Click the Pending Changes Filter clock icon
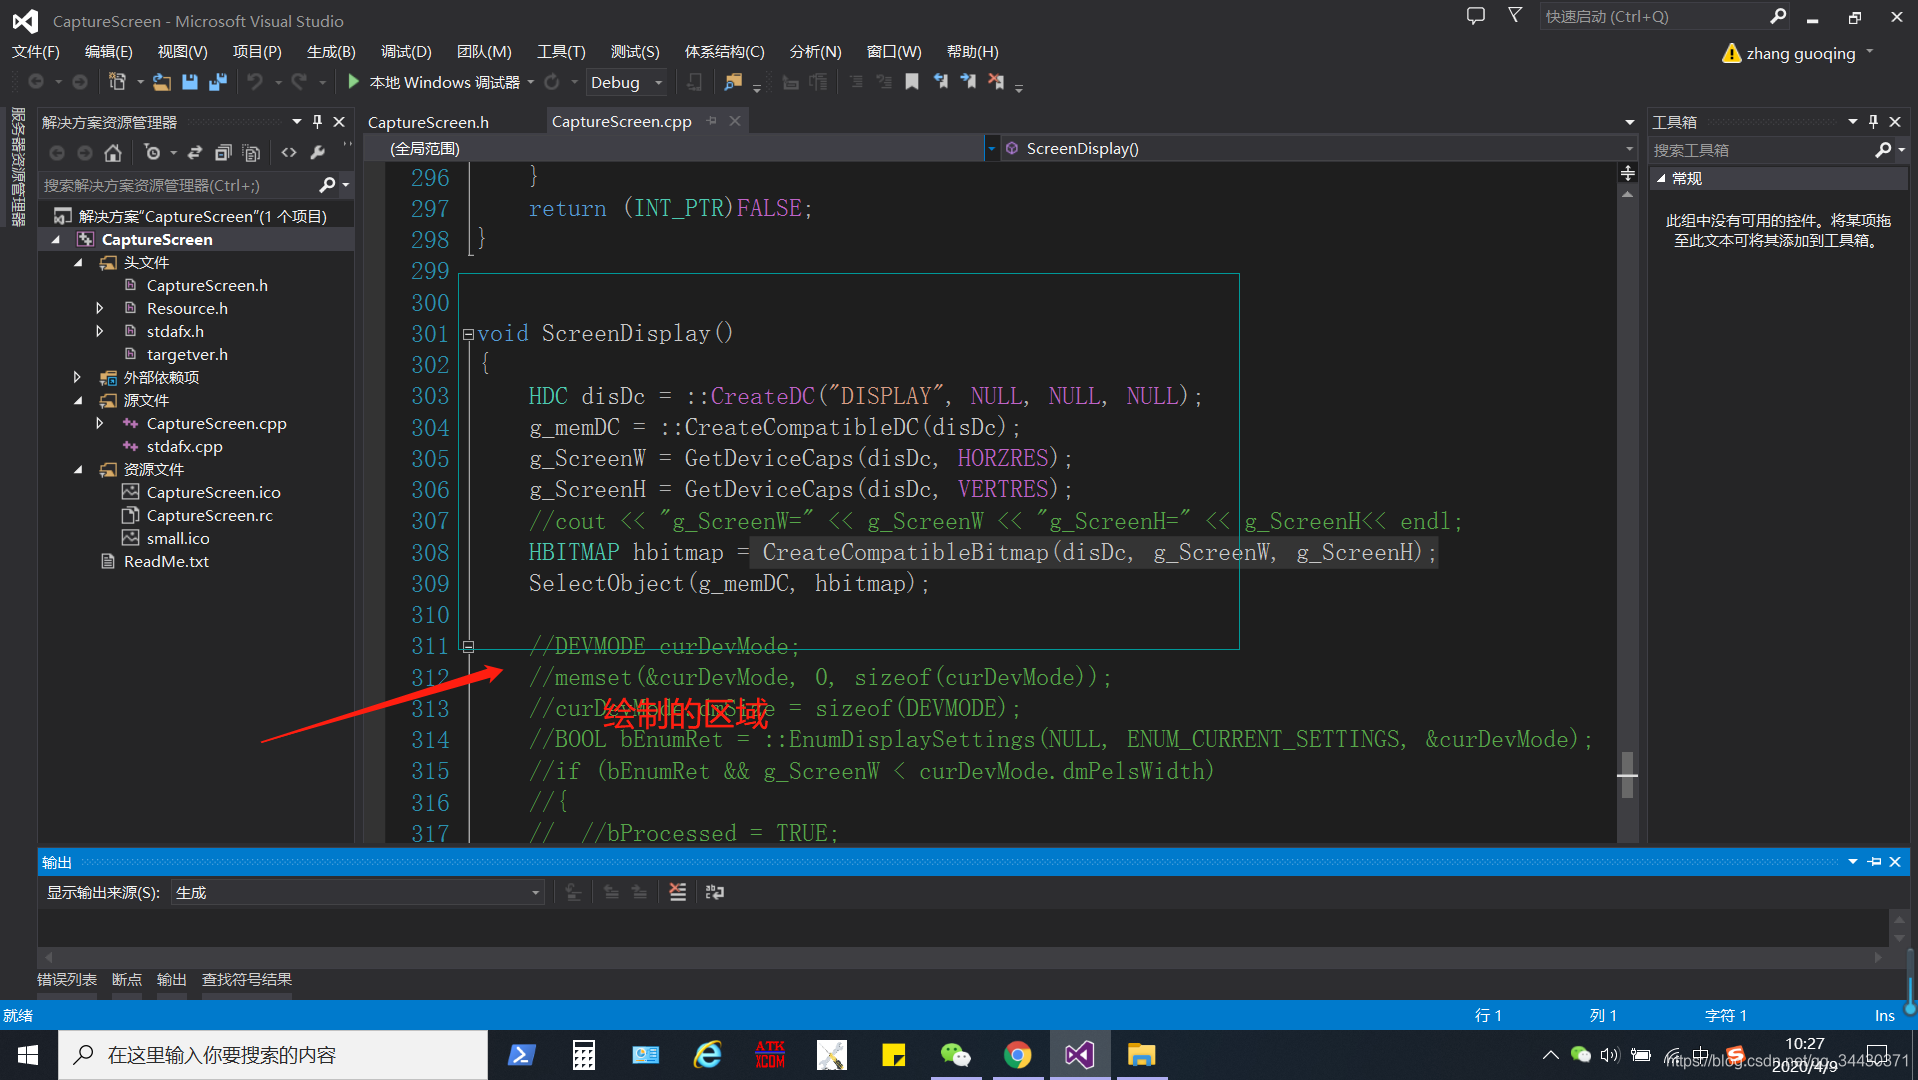1918x1080 pixels. pos(152,153)
